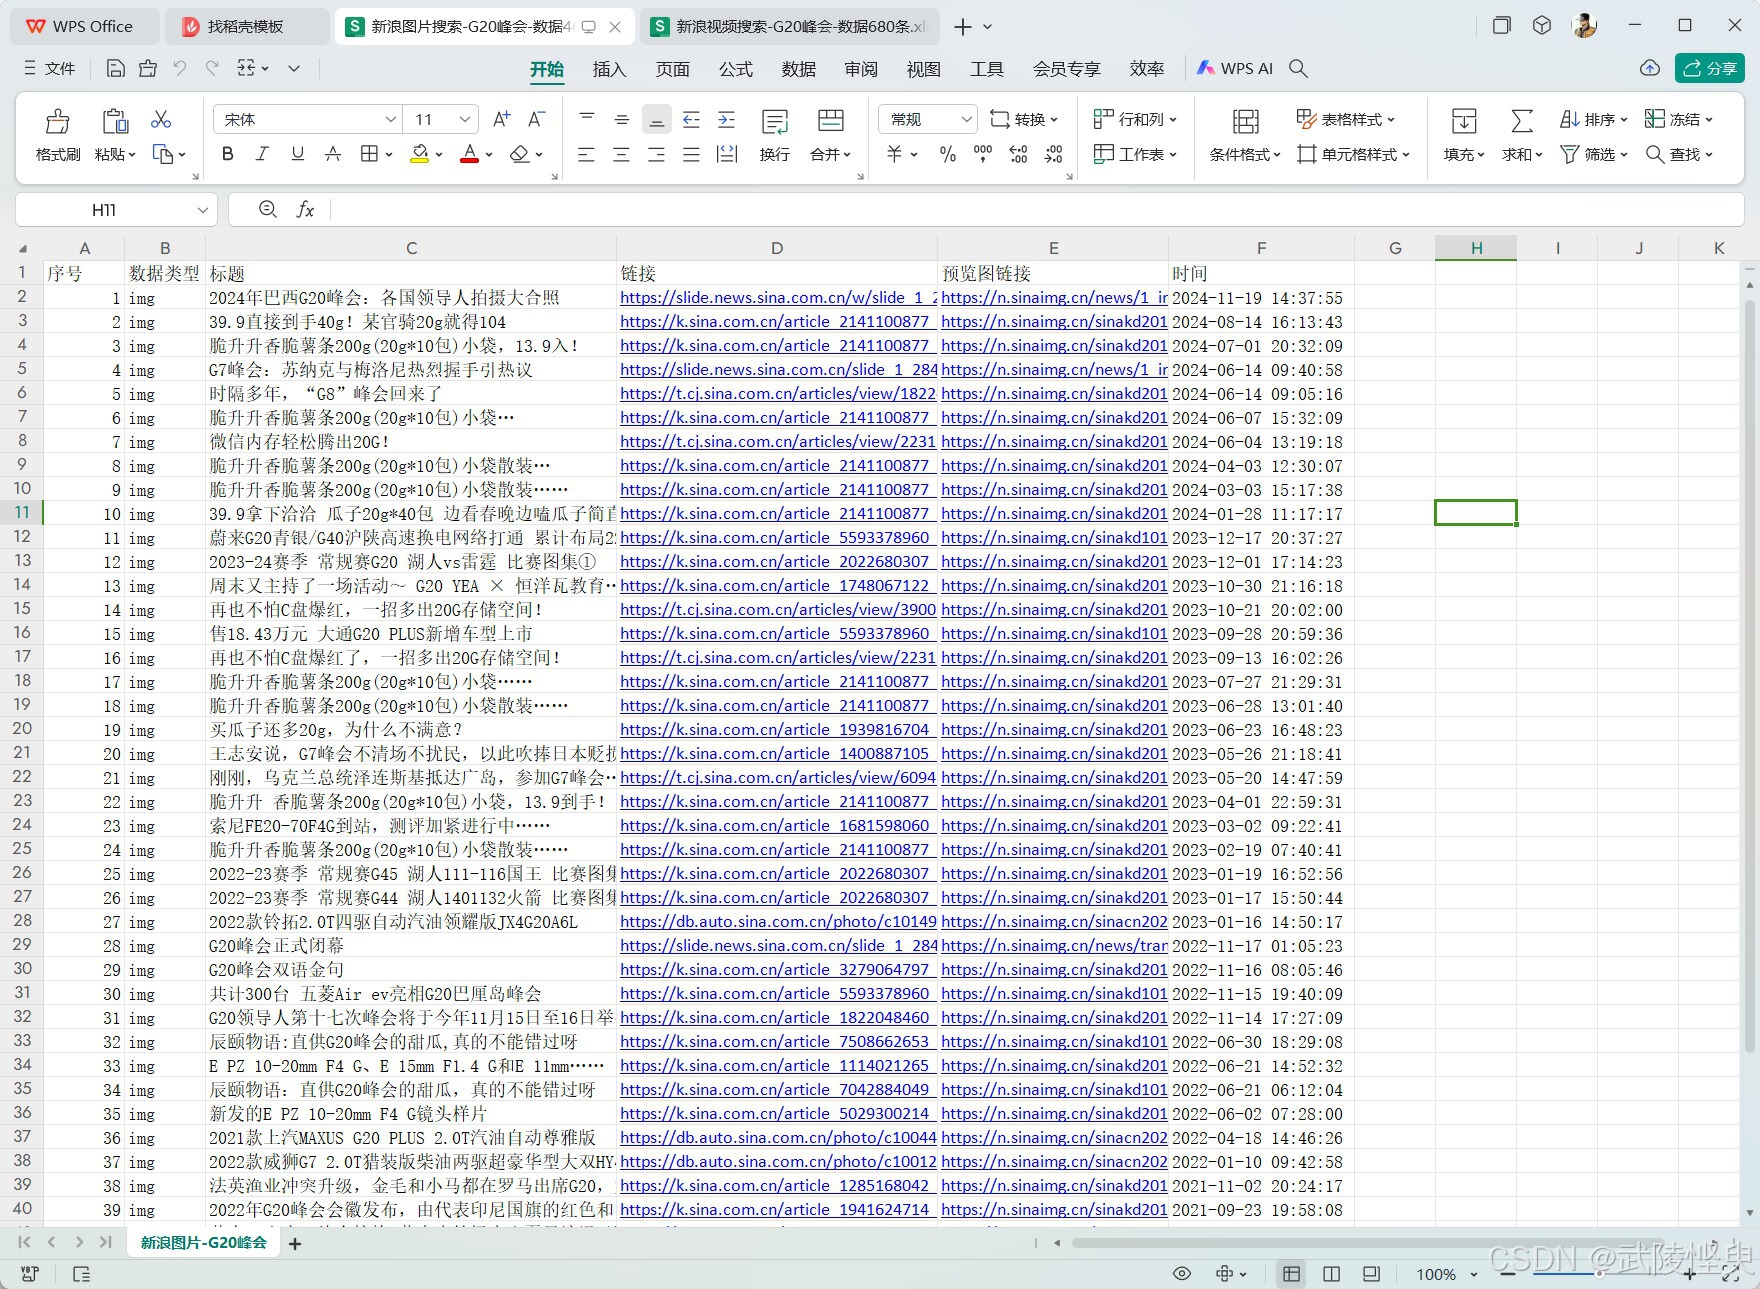Open the 会员专享 ribbon tab

(x=1066, y=69)
